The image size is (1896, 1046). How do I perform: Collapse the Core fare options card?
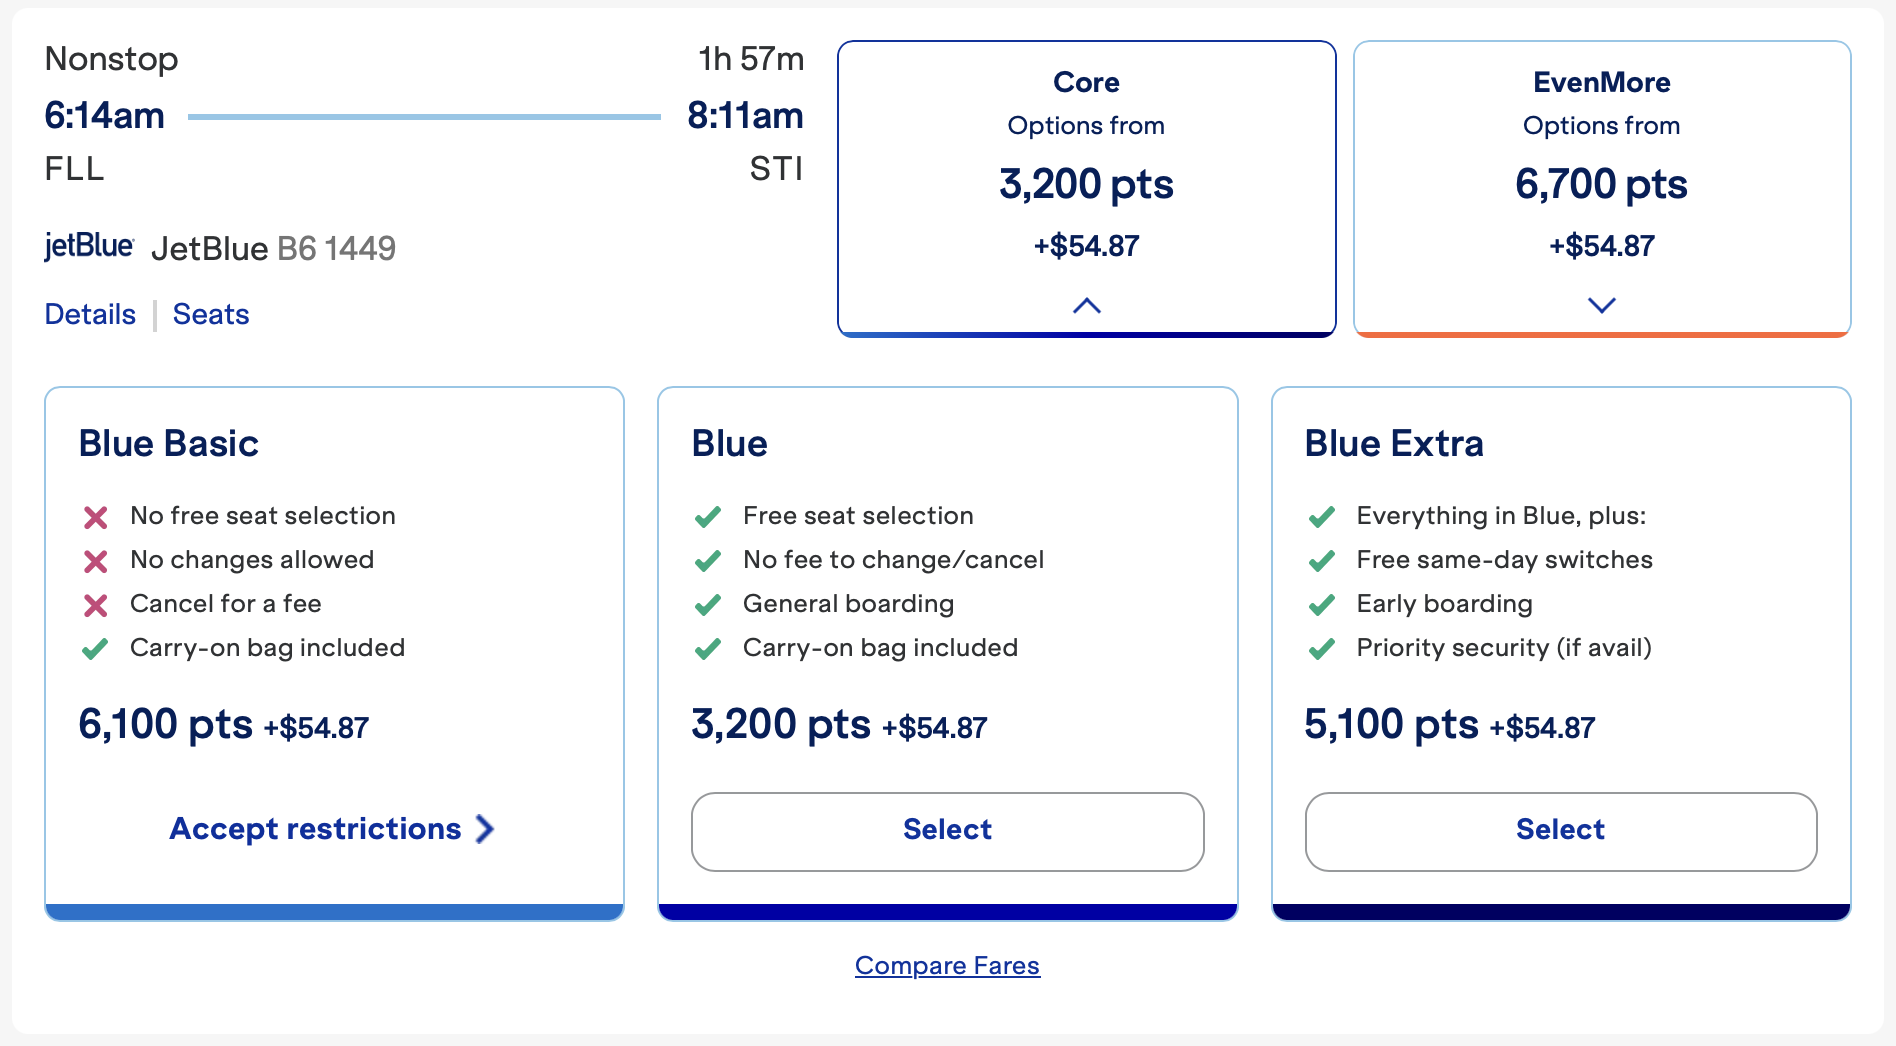point(1086,306)
